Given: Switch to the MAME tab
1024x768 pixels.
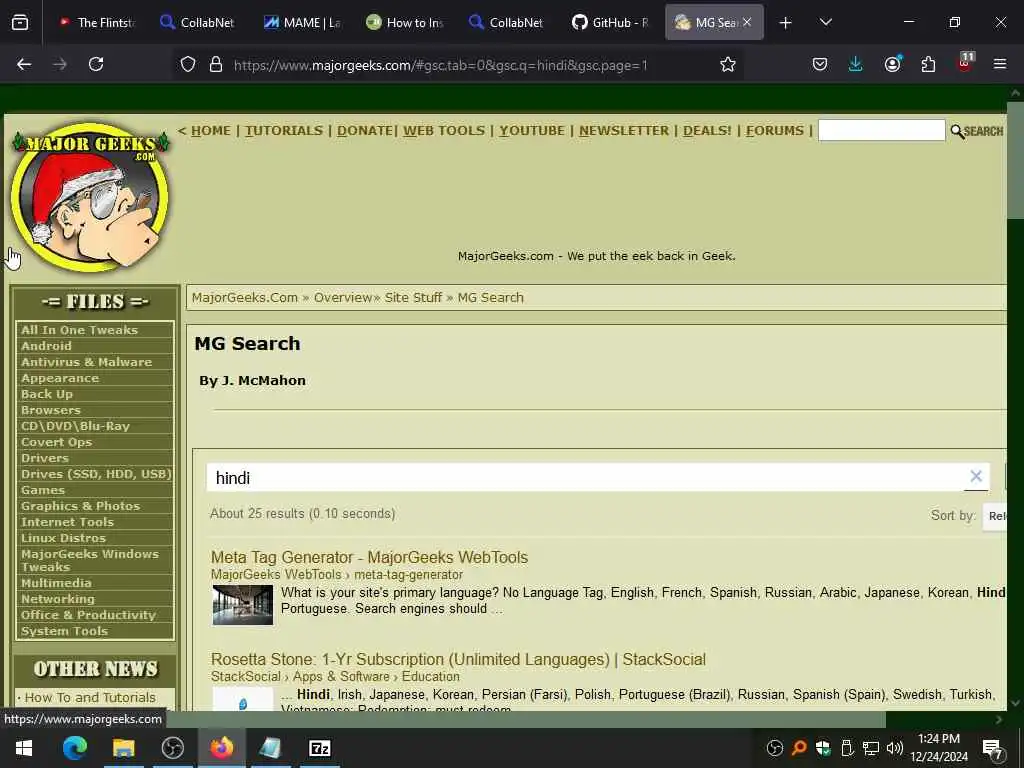Looking at the screenshot, I should tap(302, 22).
